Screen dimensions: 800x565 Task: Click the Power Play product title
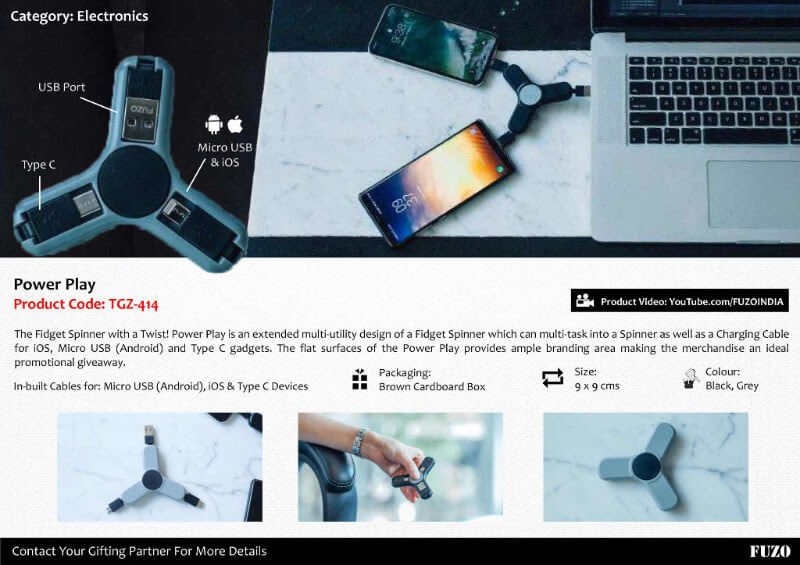click(55, 284)
